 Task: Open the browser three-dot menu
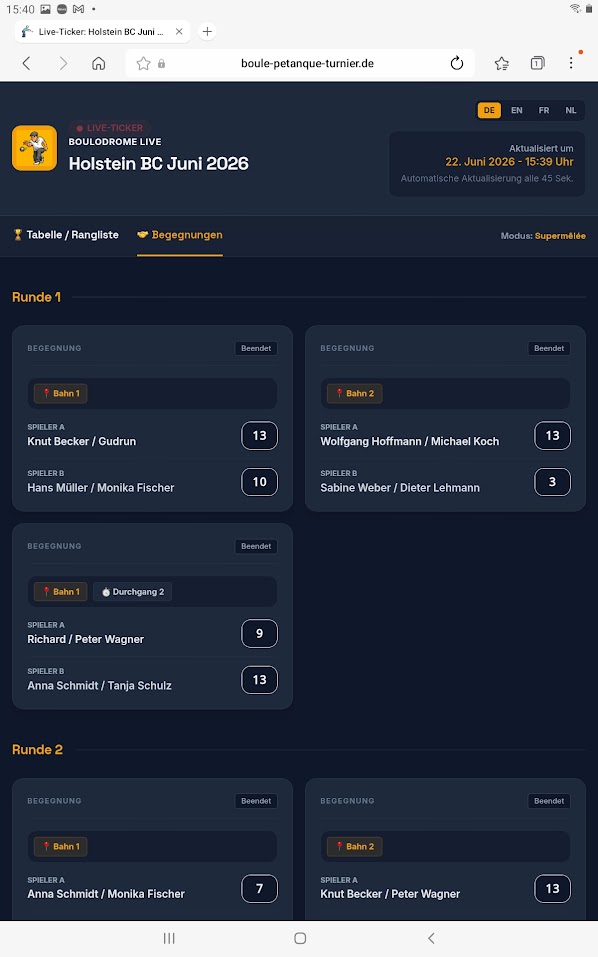(x=571, y=63)
